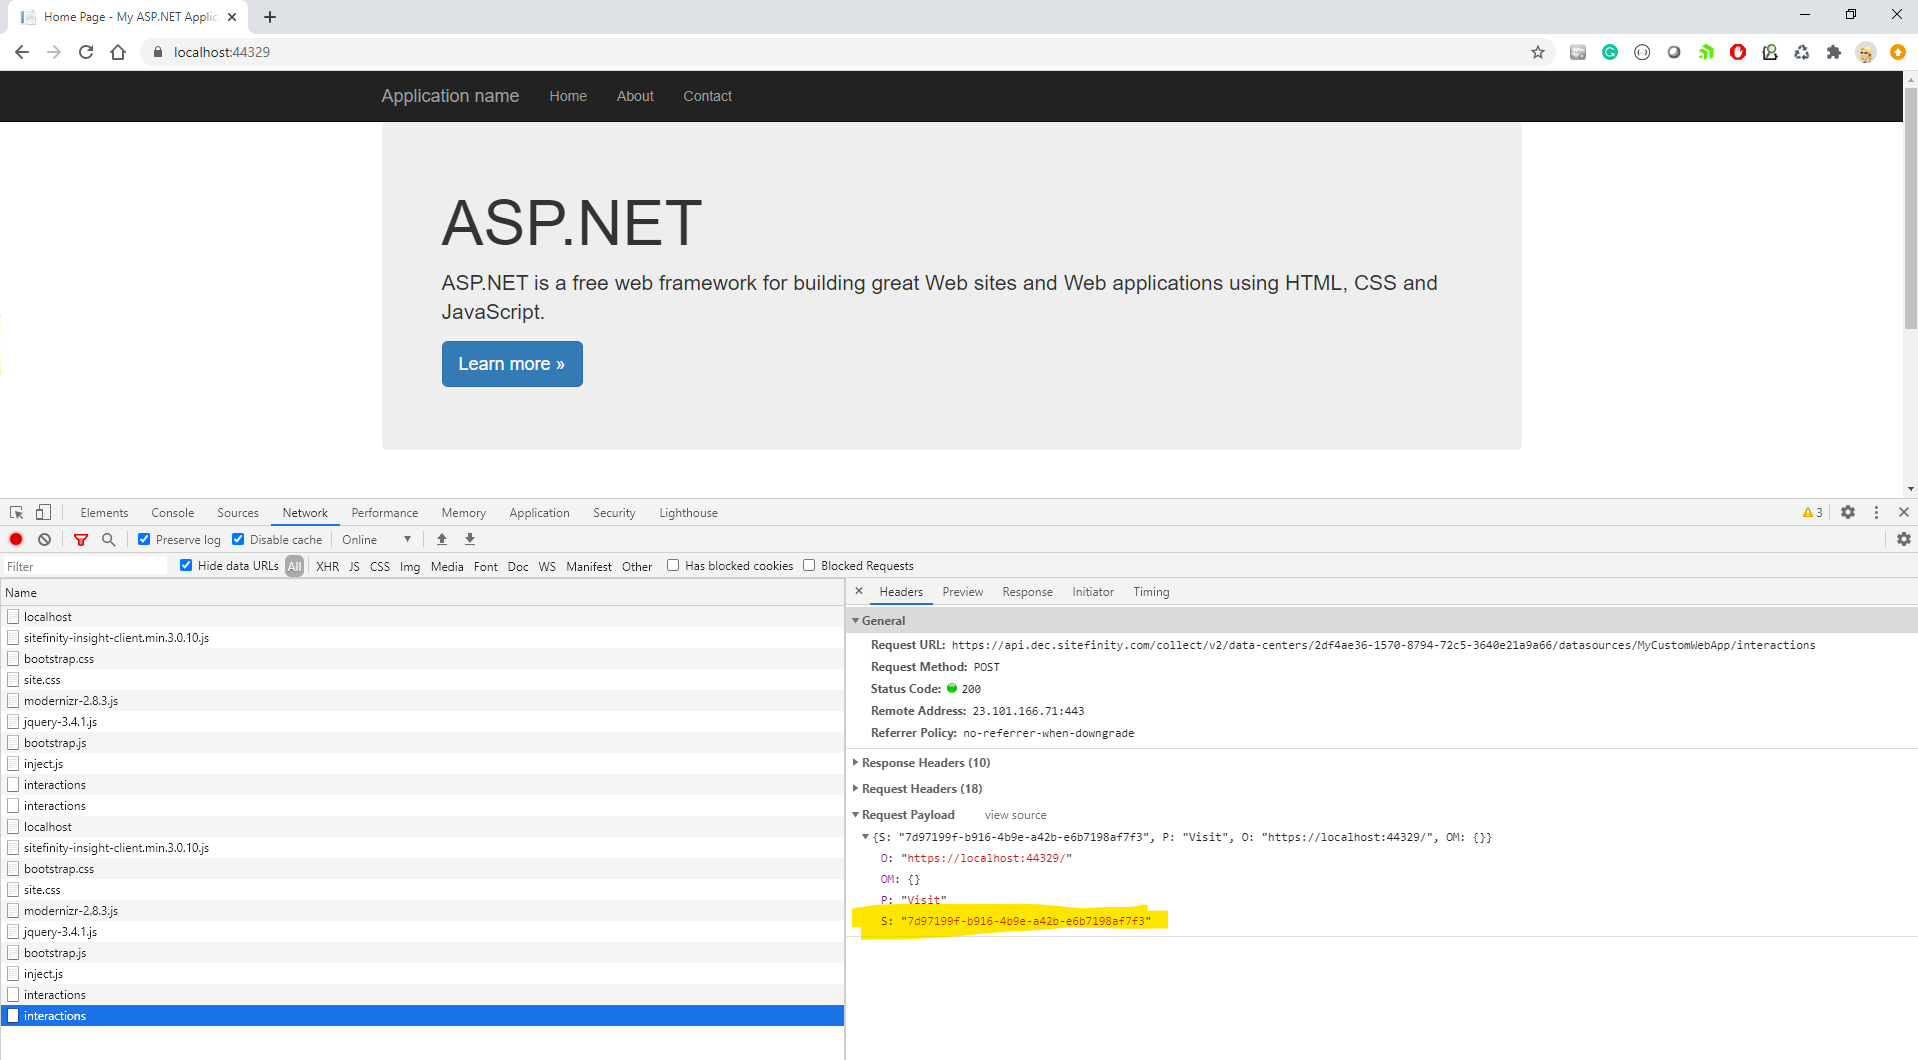
Task: Open the About page link
Action: point(635,96)
